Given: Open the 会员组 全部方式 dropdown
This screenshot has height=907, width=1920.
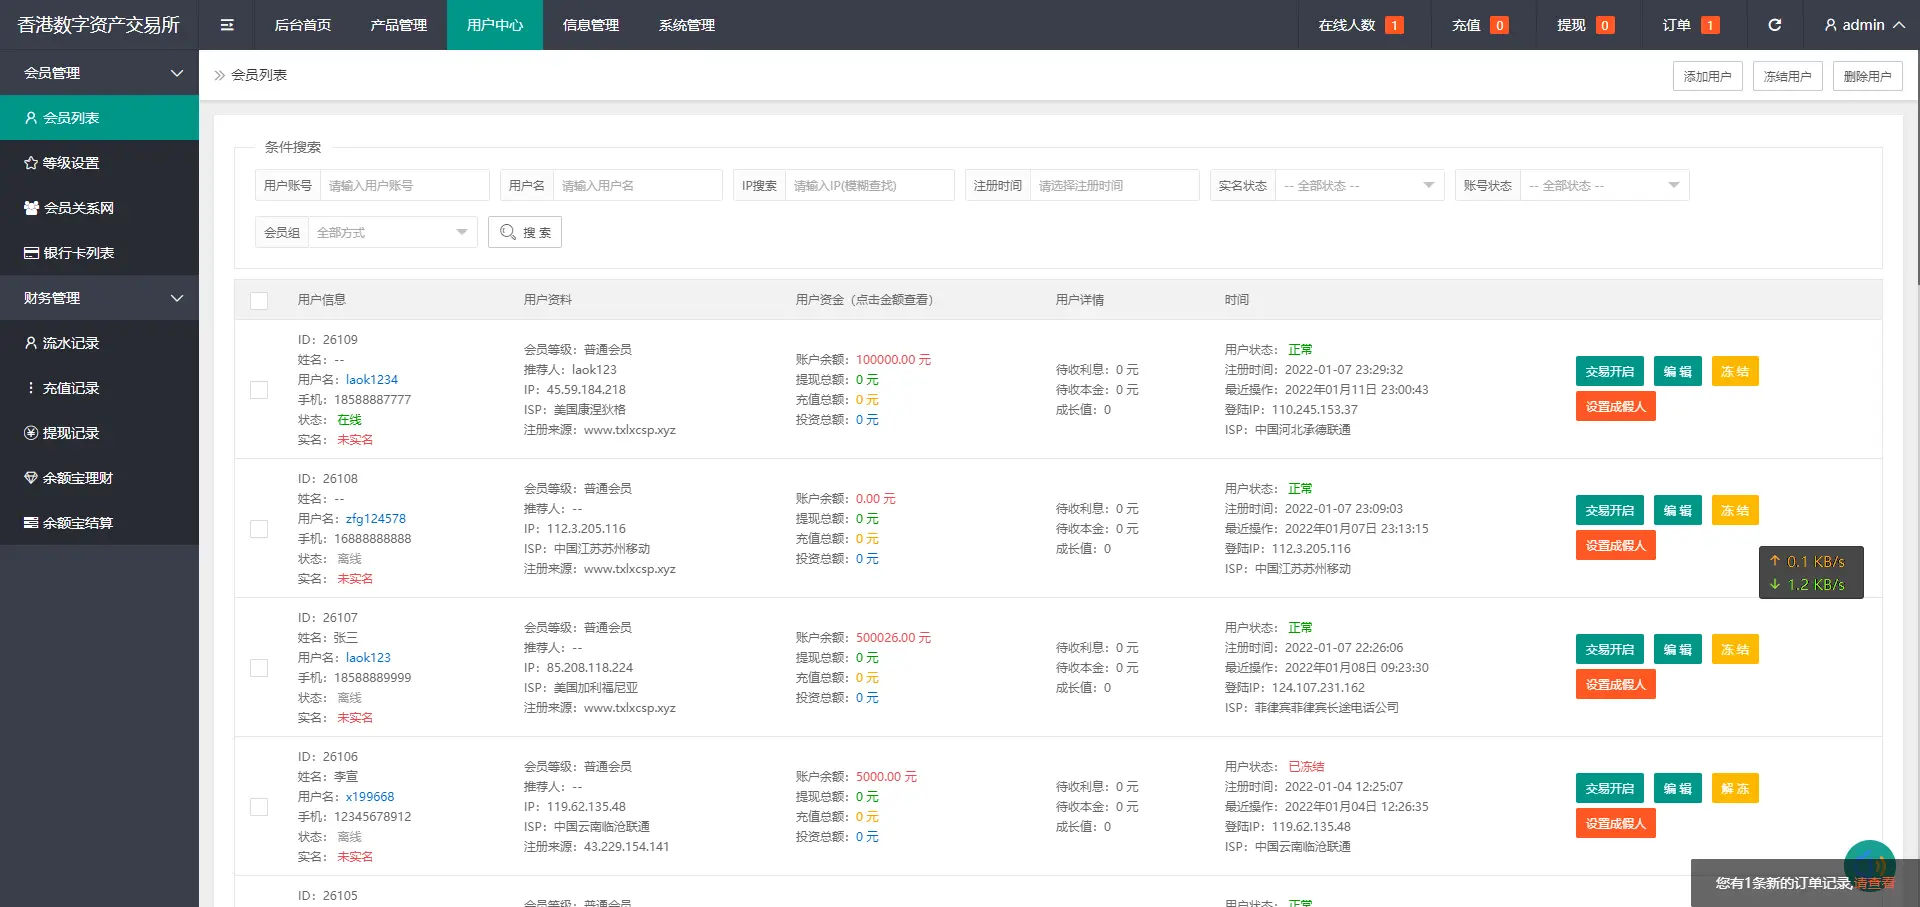Looking at the screenshot, I should tap(392, 231).
